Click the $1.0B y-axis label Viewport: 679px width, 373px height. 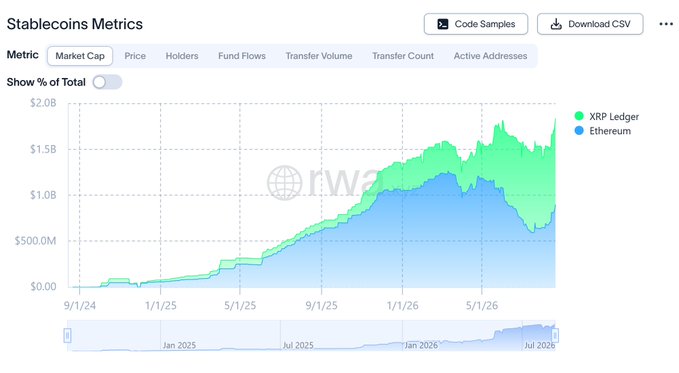(43, 195)
